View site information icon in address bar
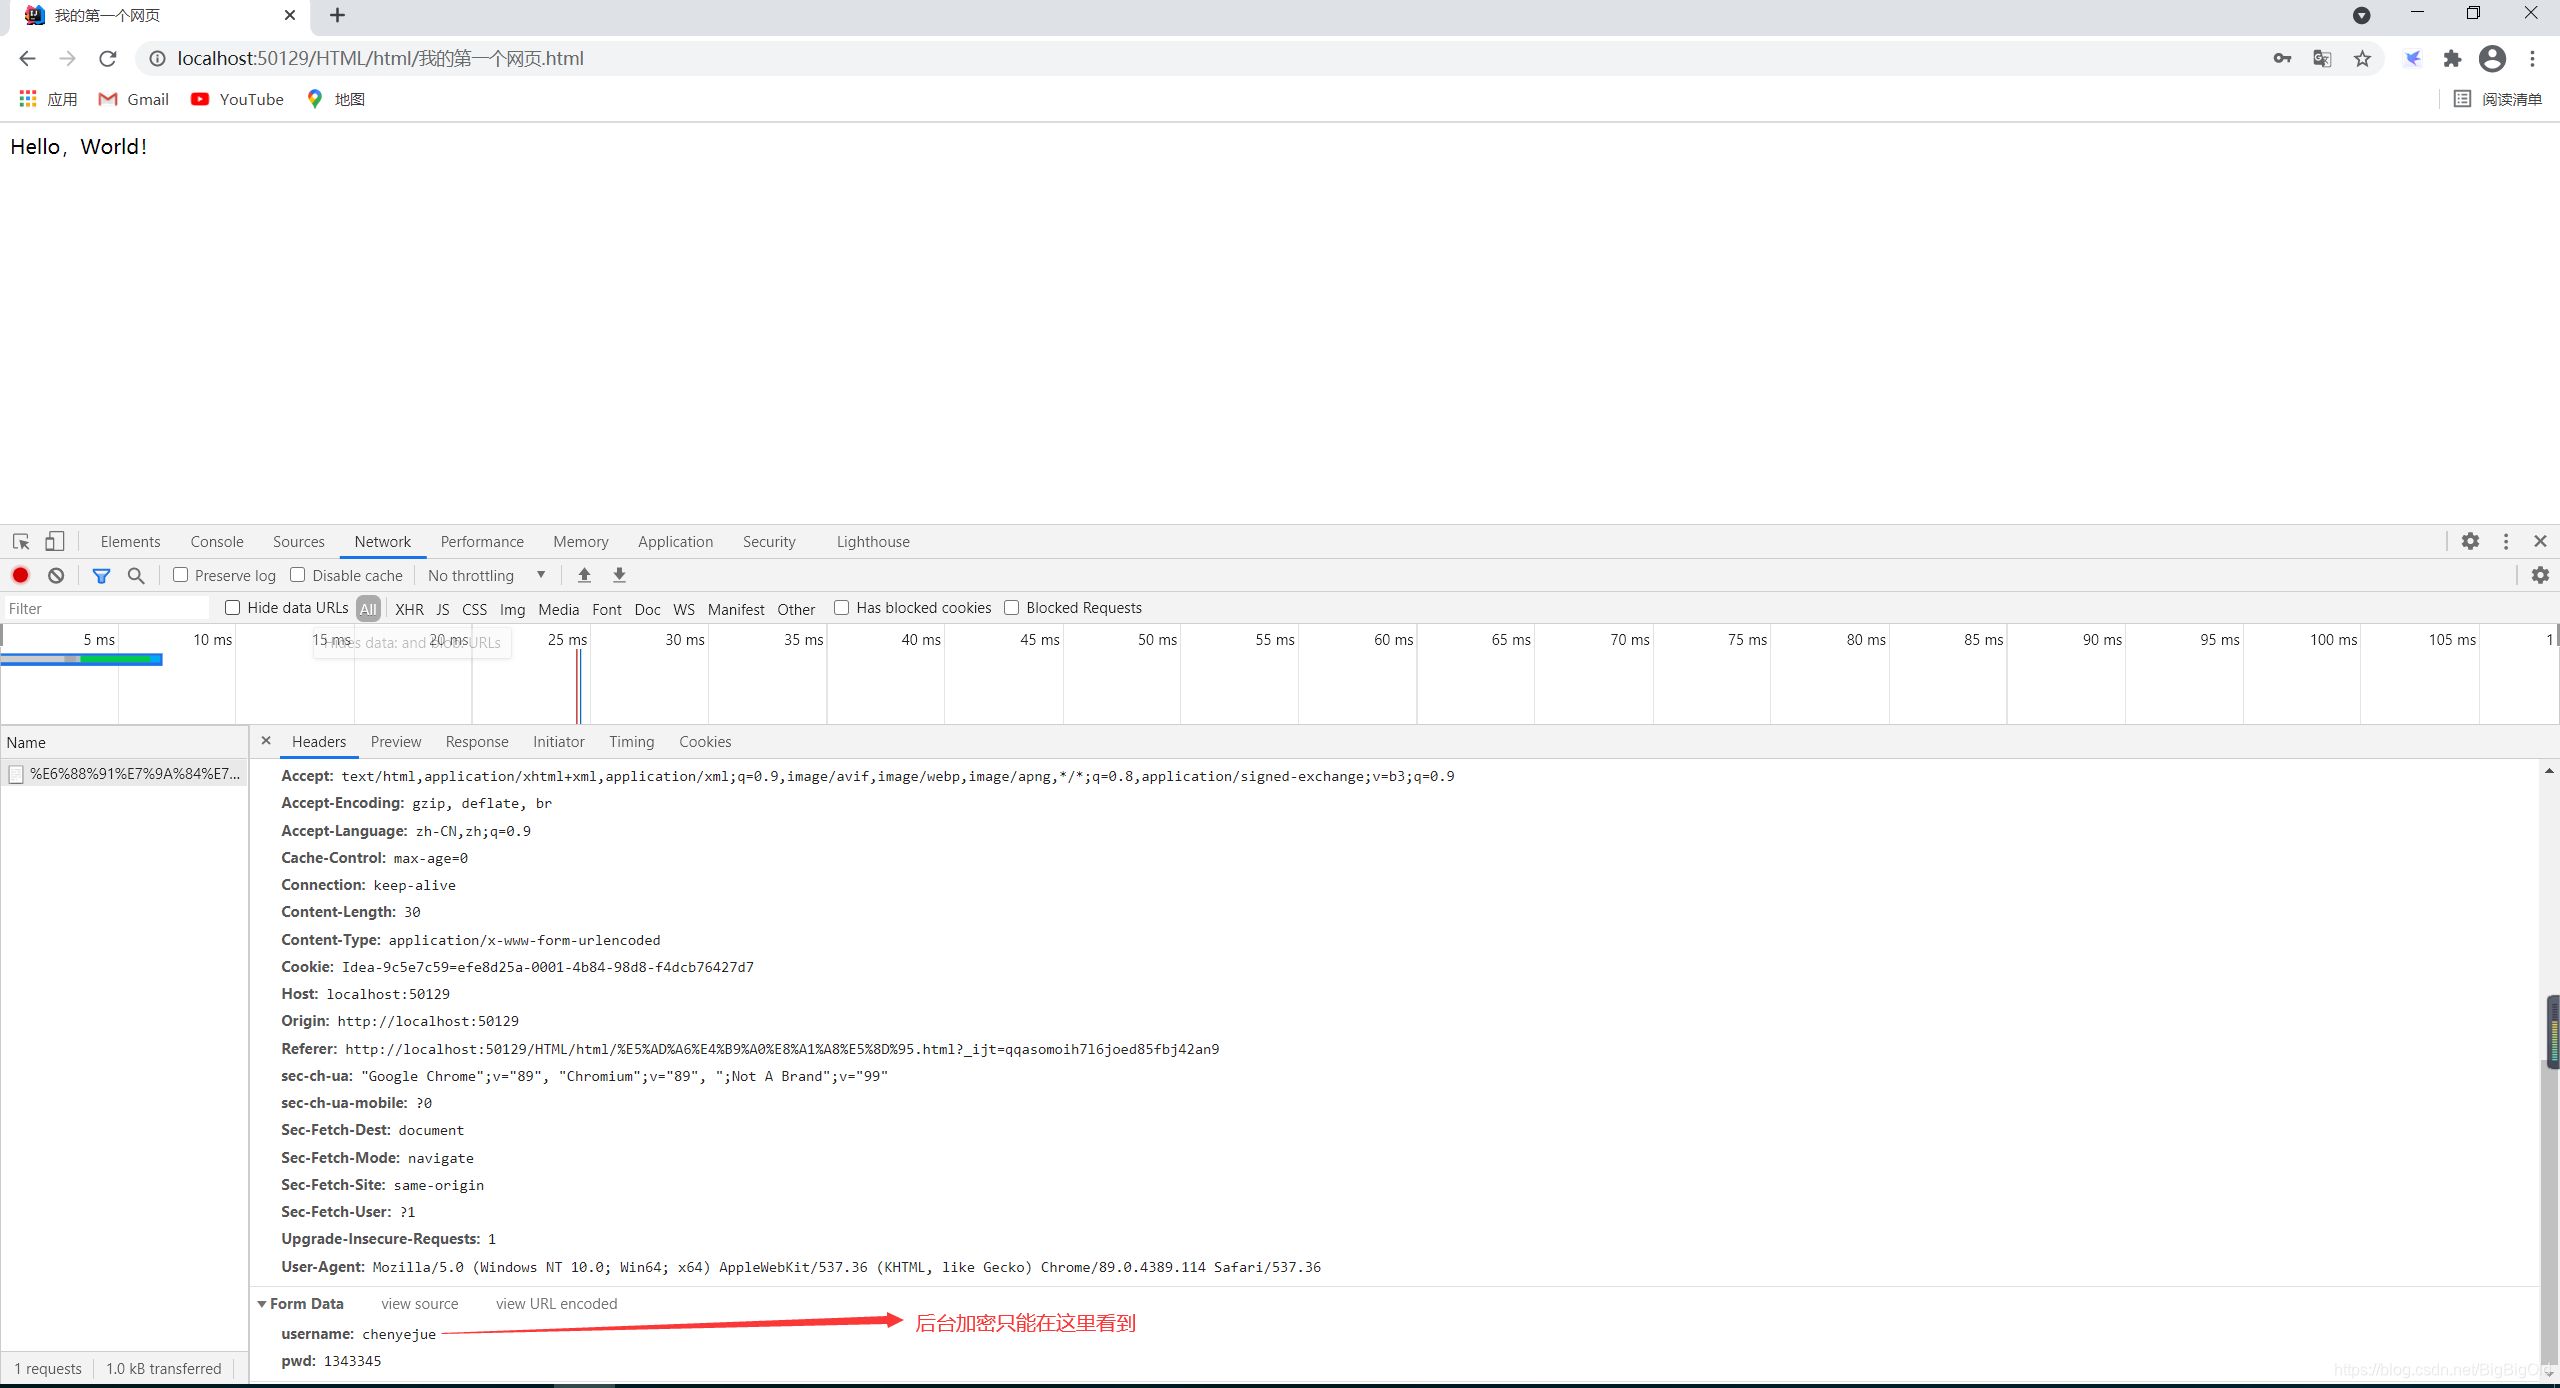Screen dimensions: 2560x1388 pos(157,59)
